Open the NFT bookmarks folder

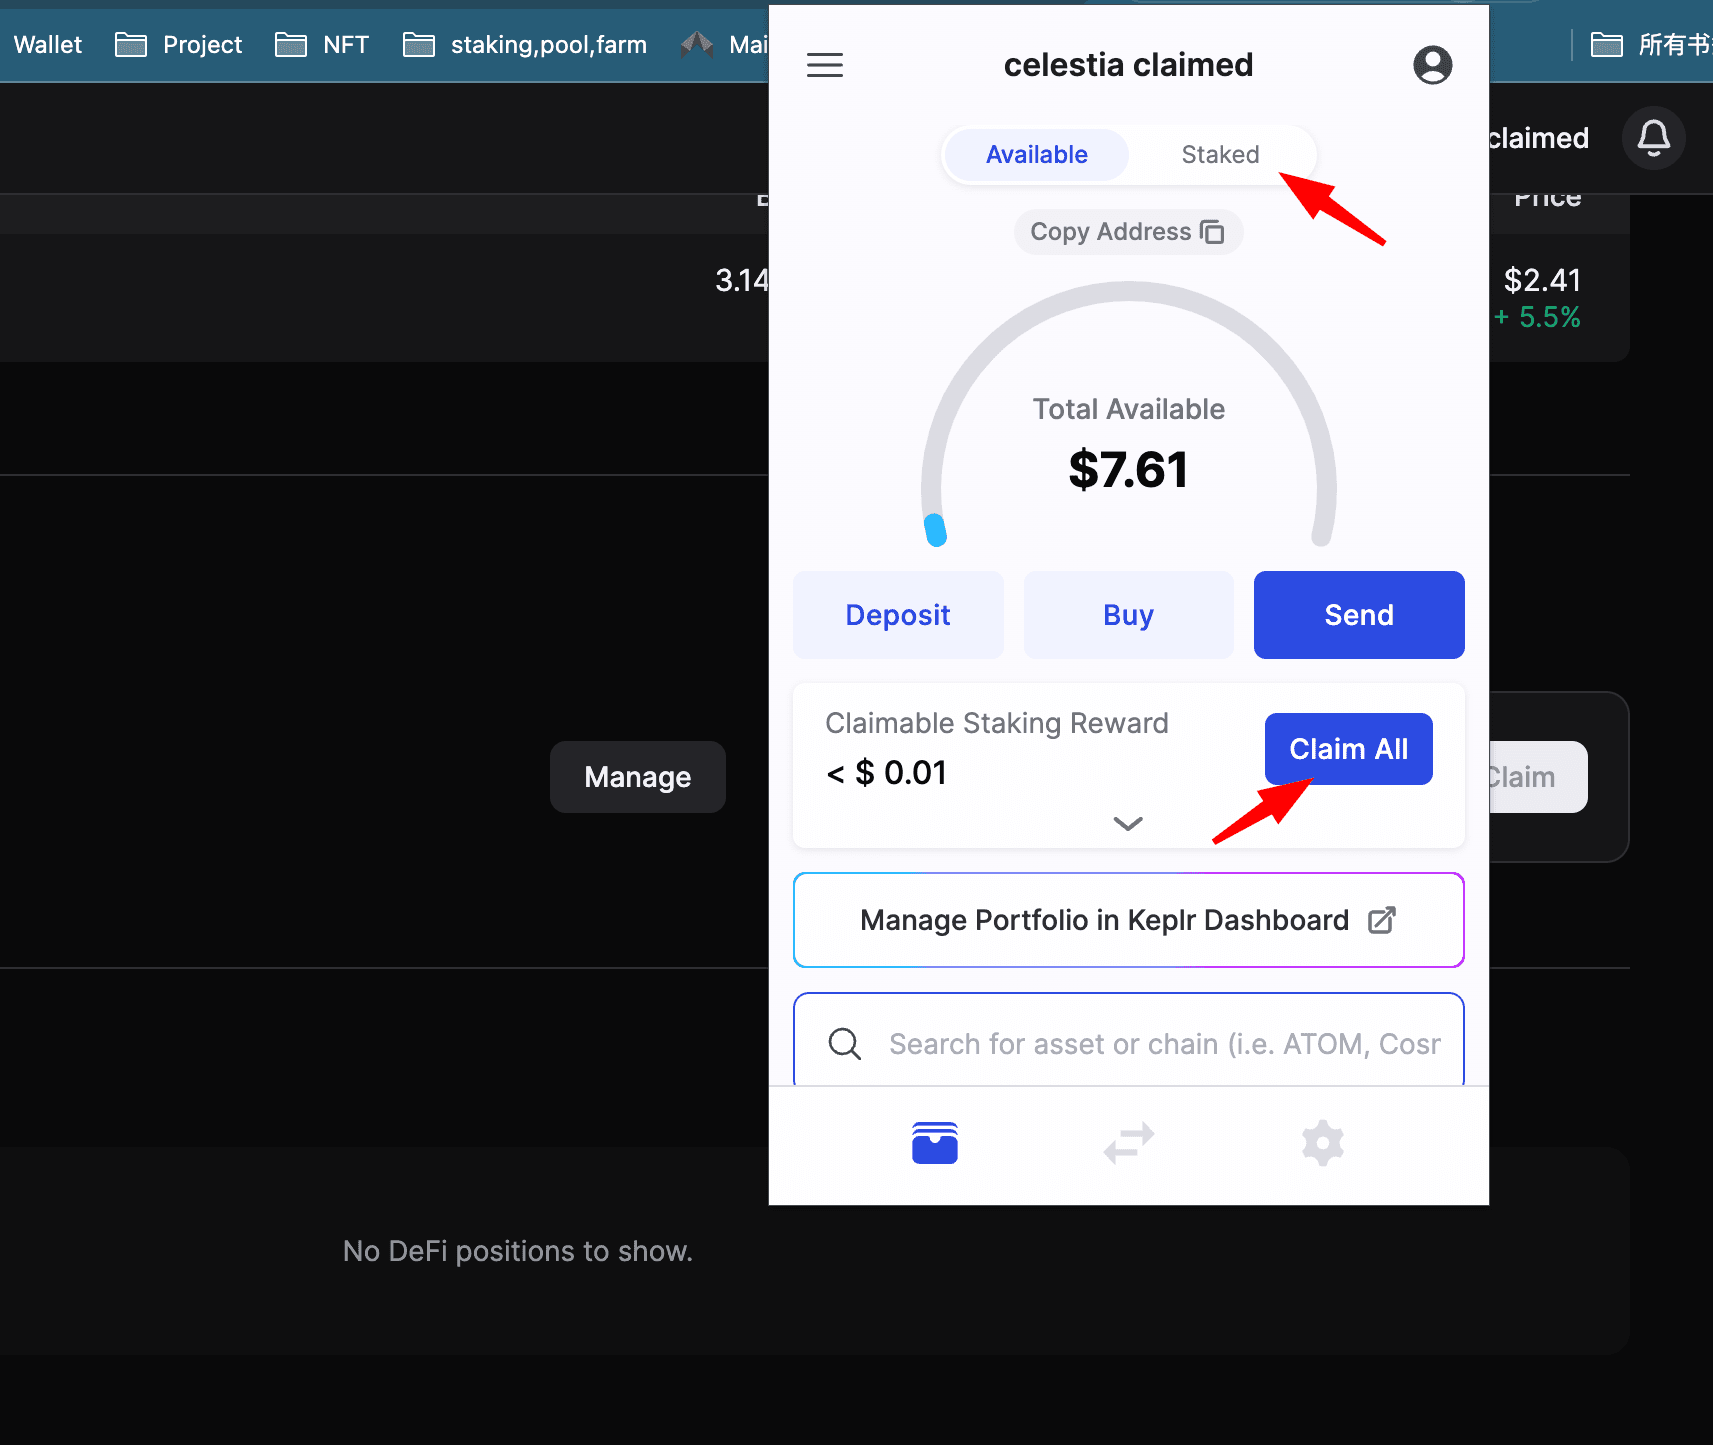(322, 45)
